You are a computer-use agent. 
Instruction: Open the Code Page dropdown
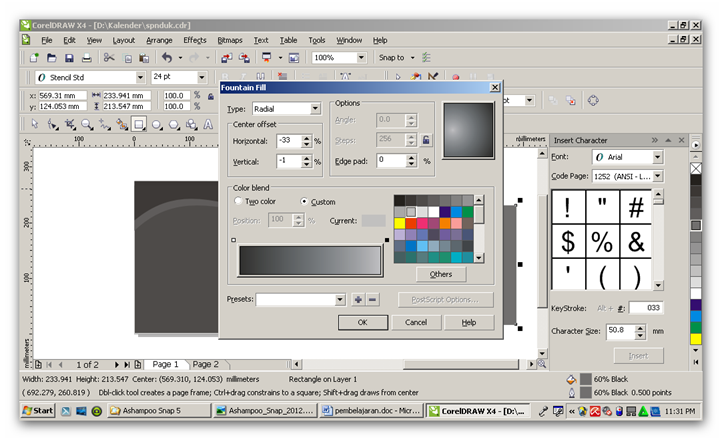point(658,176)
